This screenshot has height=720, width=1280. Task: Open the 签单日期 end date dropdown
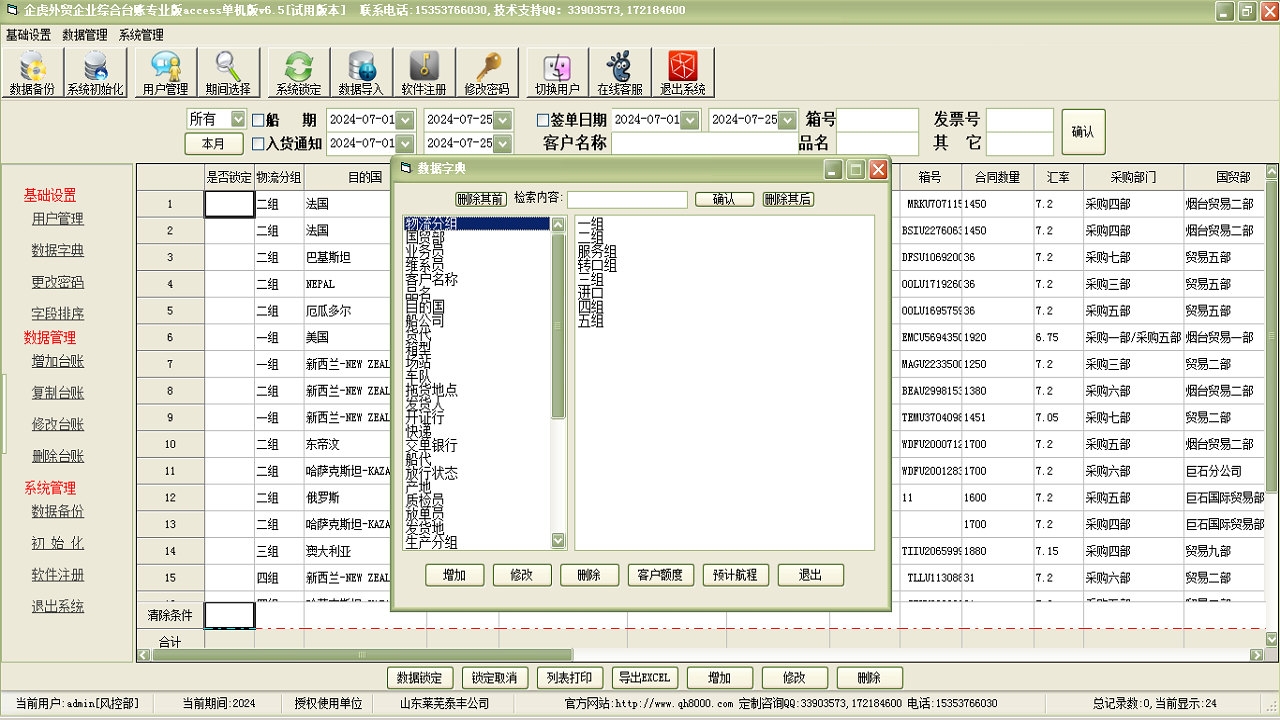click(787, 120)
